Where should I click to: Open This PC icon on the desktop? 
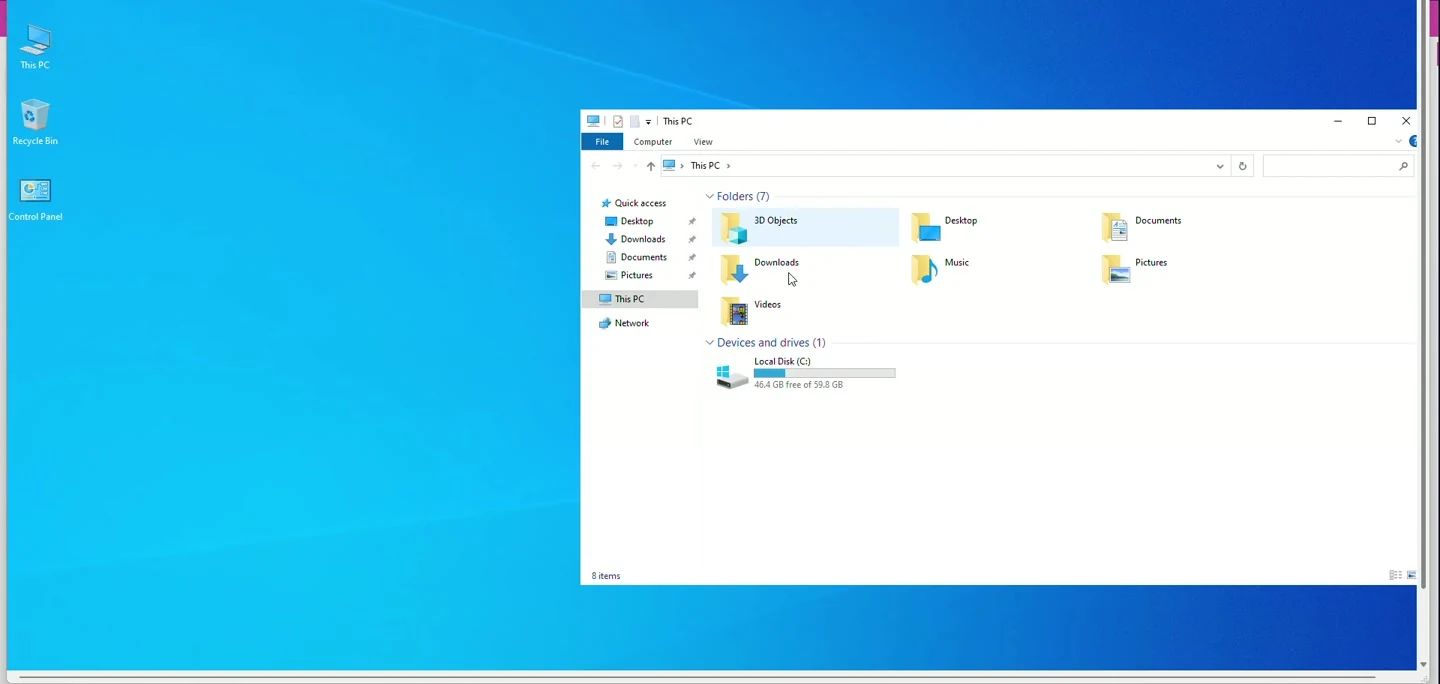[35, 46]
